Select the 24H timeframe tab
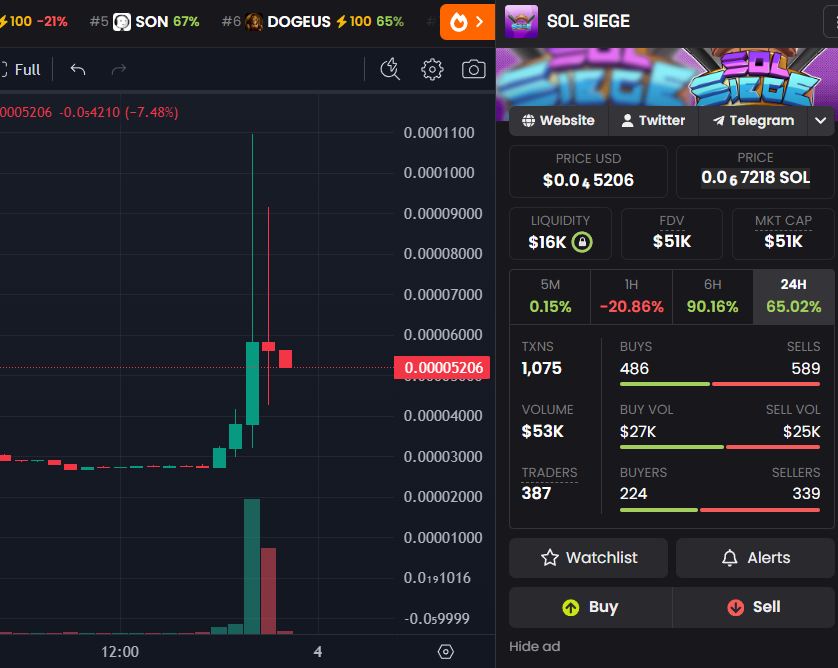Image resolution: width=838 pixels, height=668 pixels. pyautogui.click(x=794, y=297)
